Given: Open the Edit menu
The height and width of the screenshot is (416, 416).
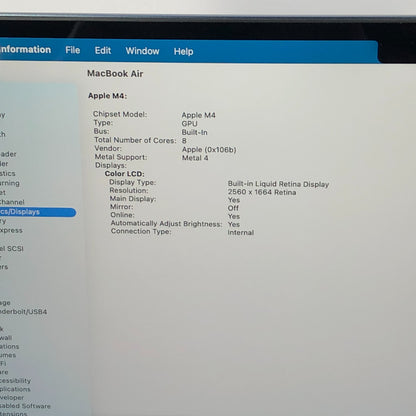Looking at the screenshot, I should coord(103,50).
